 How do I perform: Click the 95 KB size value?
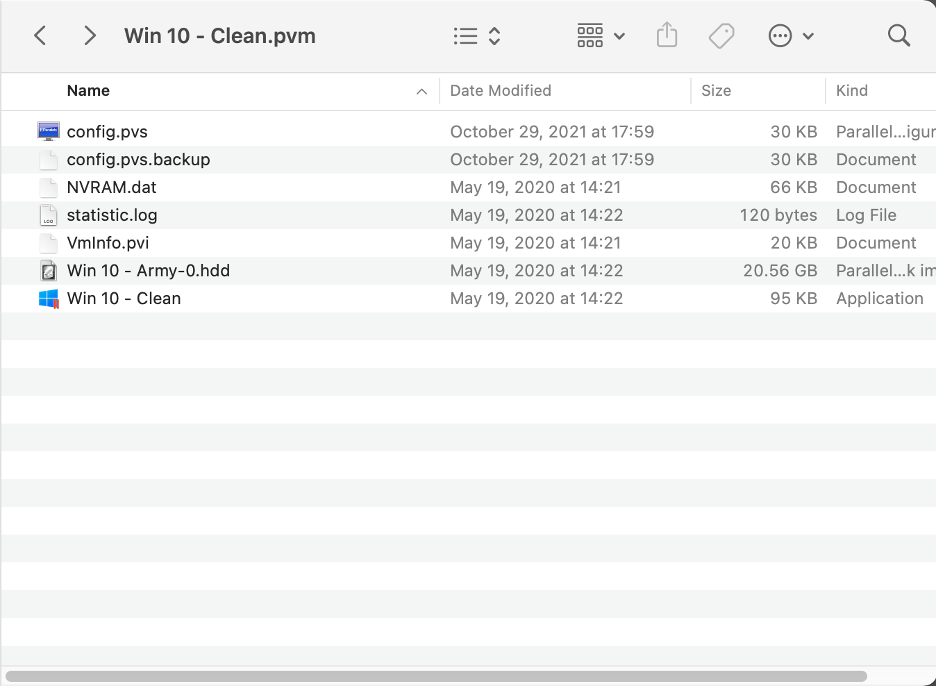click(x=793, y=299)
